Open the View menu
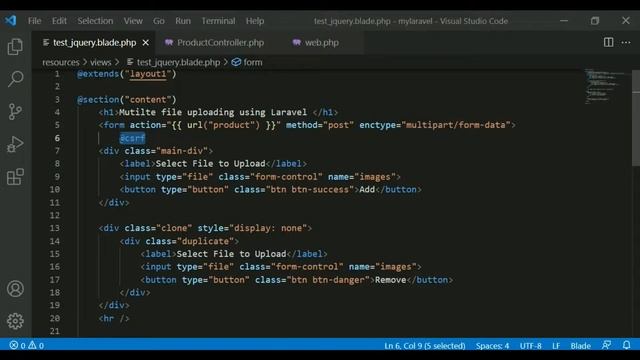 133,21
